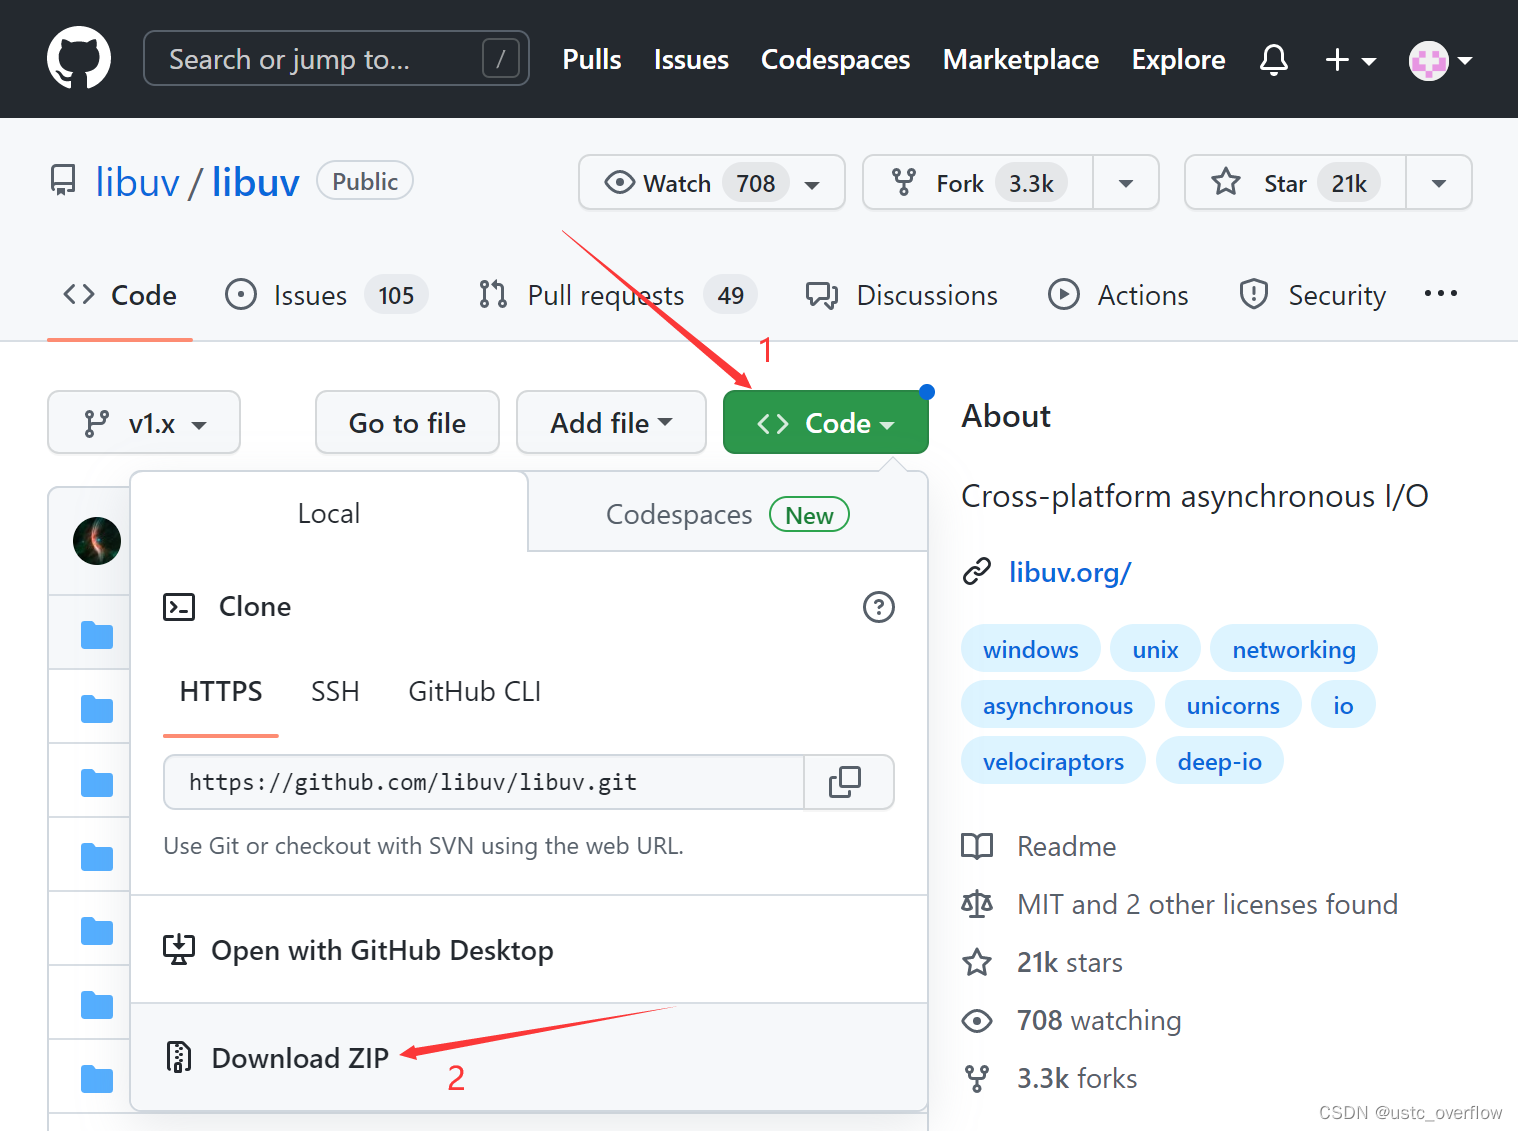Show more repository tabs via ellipsis
Image resolution: width=1518 pixels, height=1131 pixels.
click(x=1440, y=293)
